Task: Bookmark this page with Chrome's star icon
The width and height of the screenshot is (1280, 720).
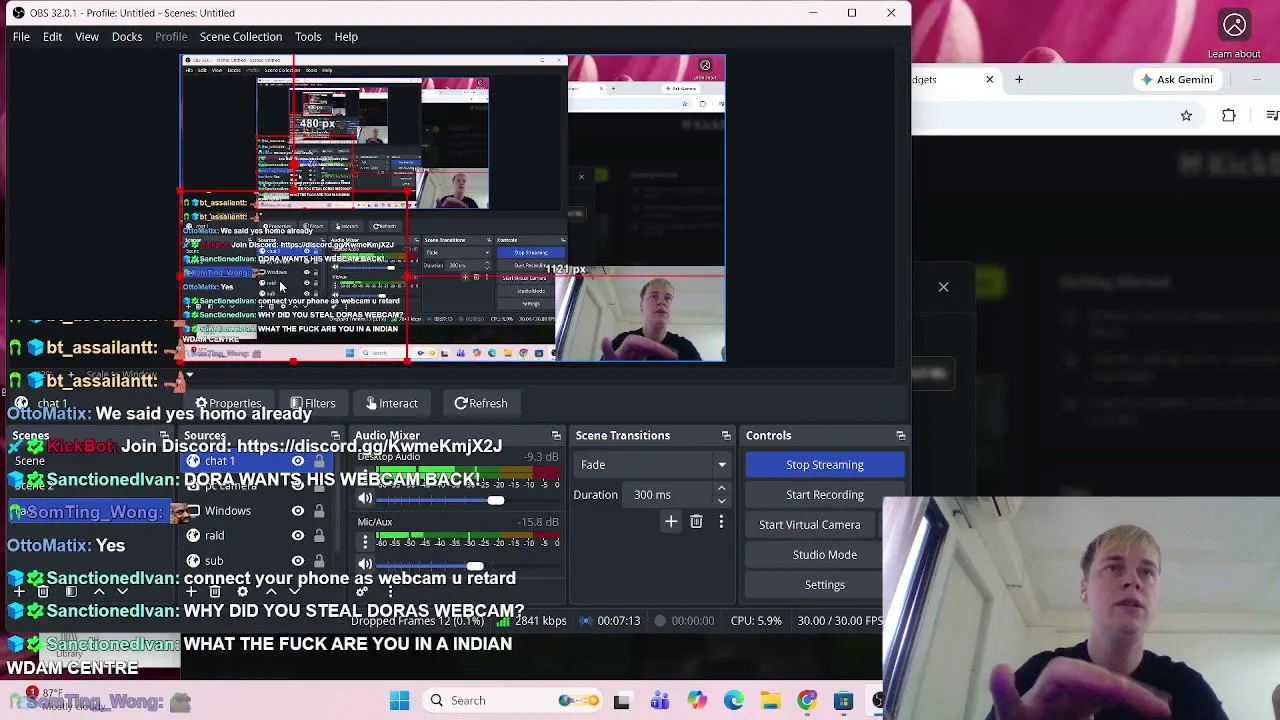Action: (1186, 116)
